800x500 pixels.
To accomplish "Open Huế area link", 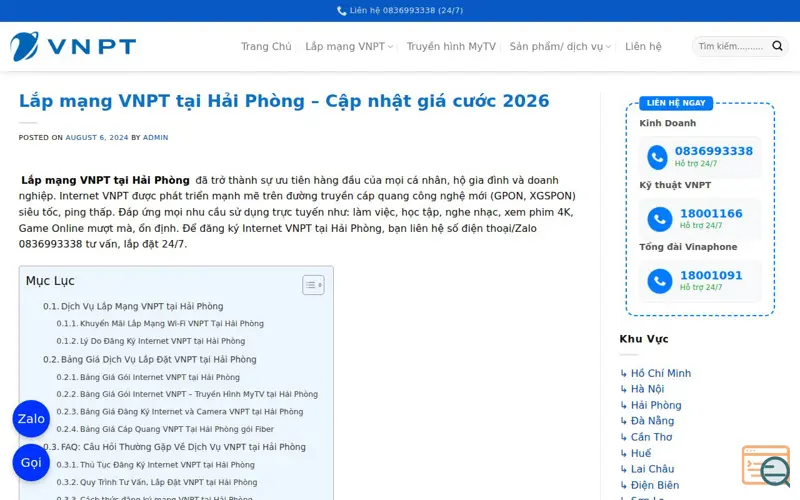I will [641, 453].
